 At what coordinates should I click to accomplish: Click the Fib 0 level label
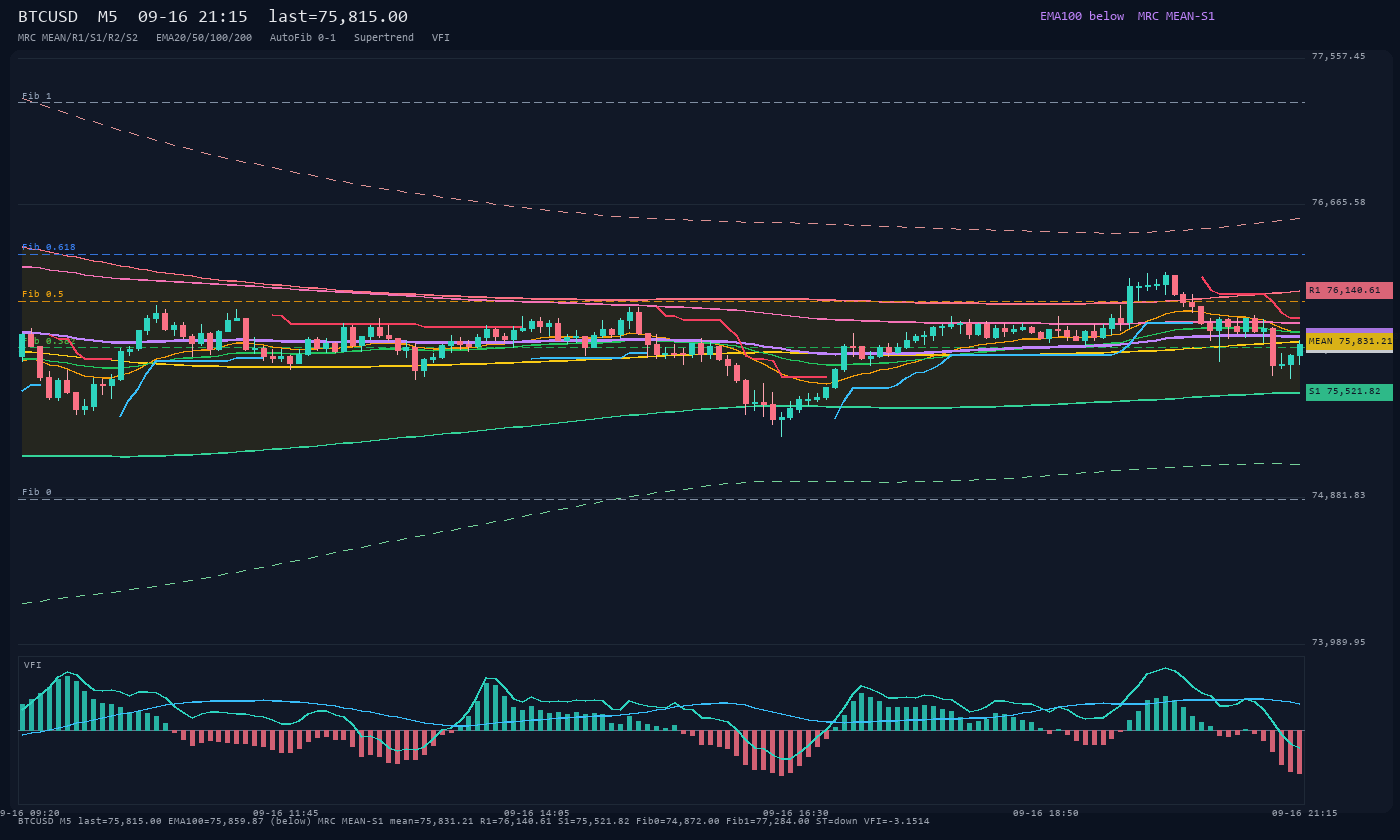click(x=37, y=492)
